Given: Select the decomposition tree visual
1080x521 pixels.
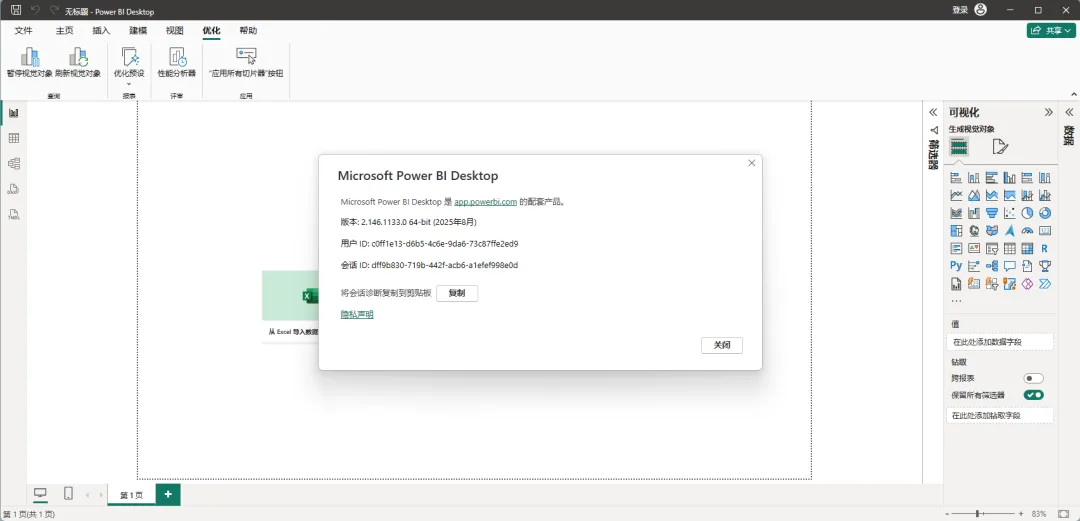Looking at the screenshot, I should point(992,266).
